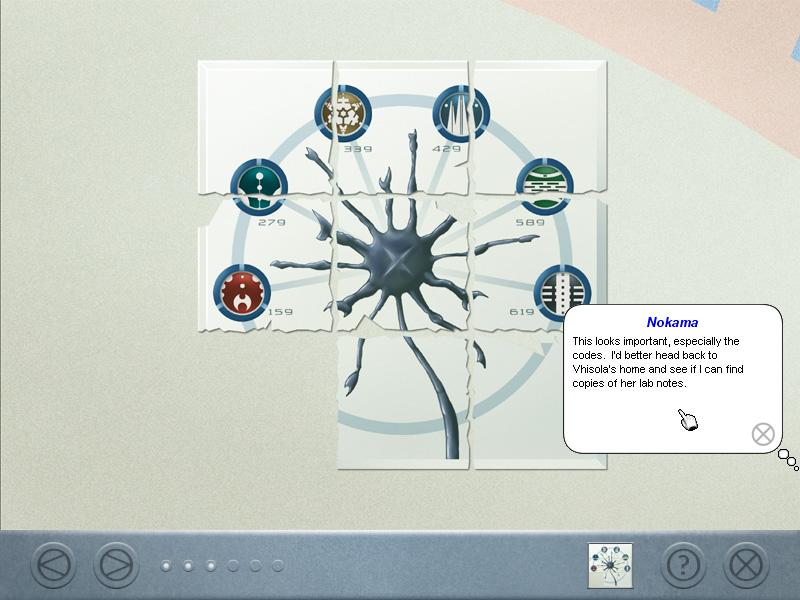
Task: Click the brown star symbol labeled 339
Action: tap(343, 113)
